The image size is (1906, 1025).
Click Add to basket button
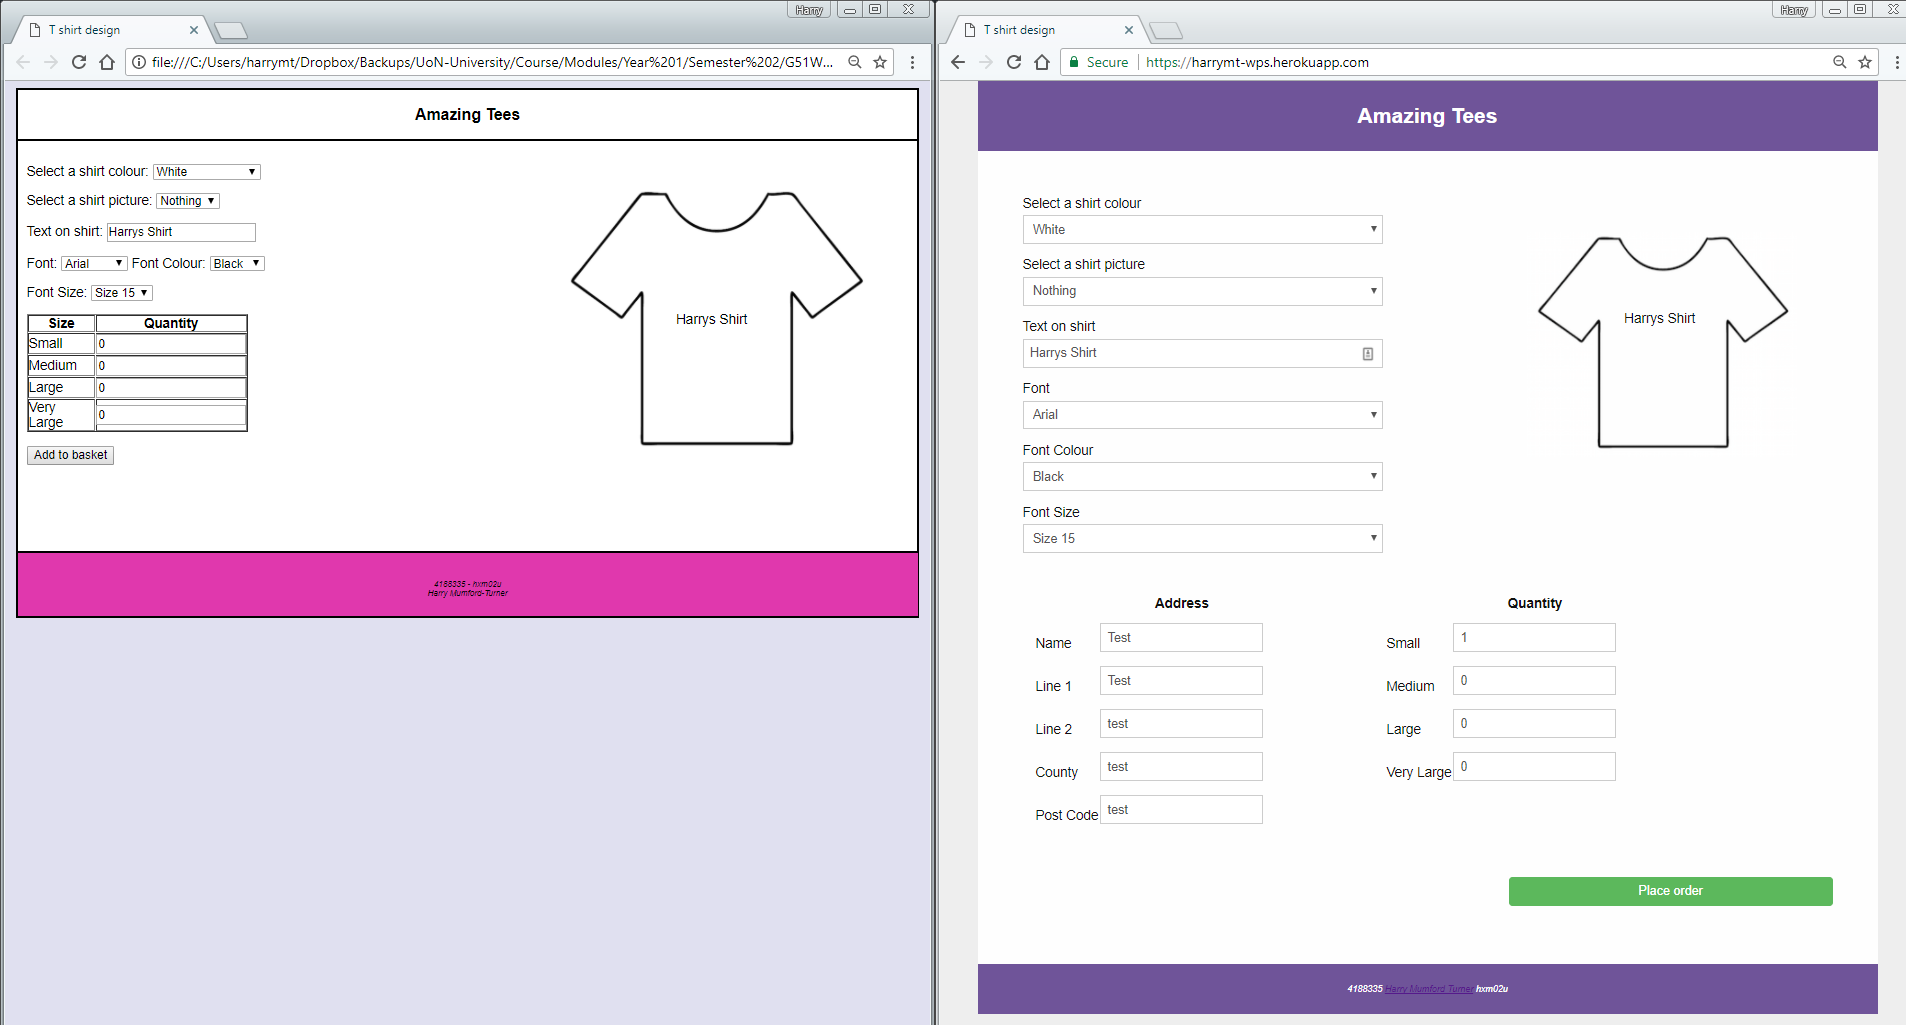point(70,455)
